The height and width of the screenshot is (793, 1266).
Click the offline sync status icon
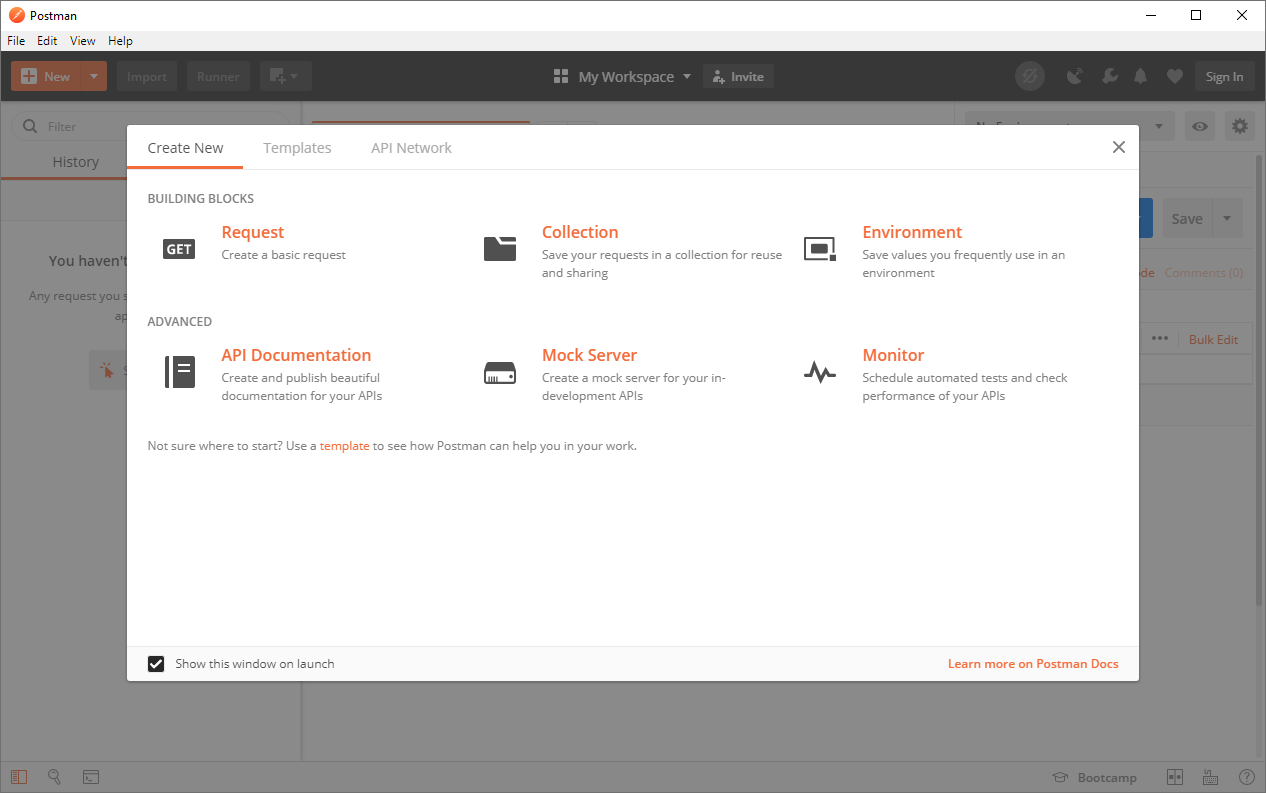point(1030,76)
